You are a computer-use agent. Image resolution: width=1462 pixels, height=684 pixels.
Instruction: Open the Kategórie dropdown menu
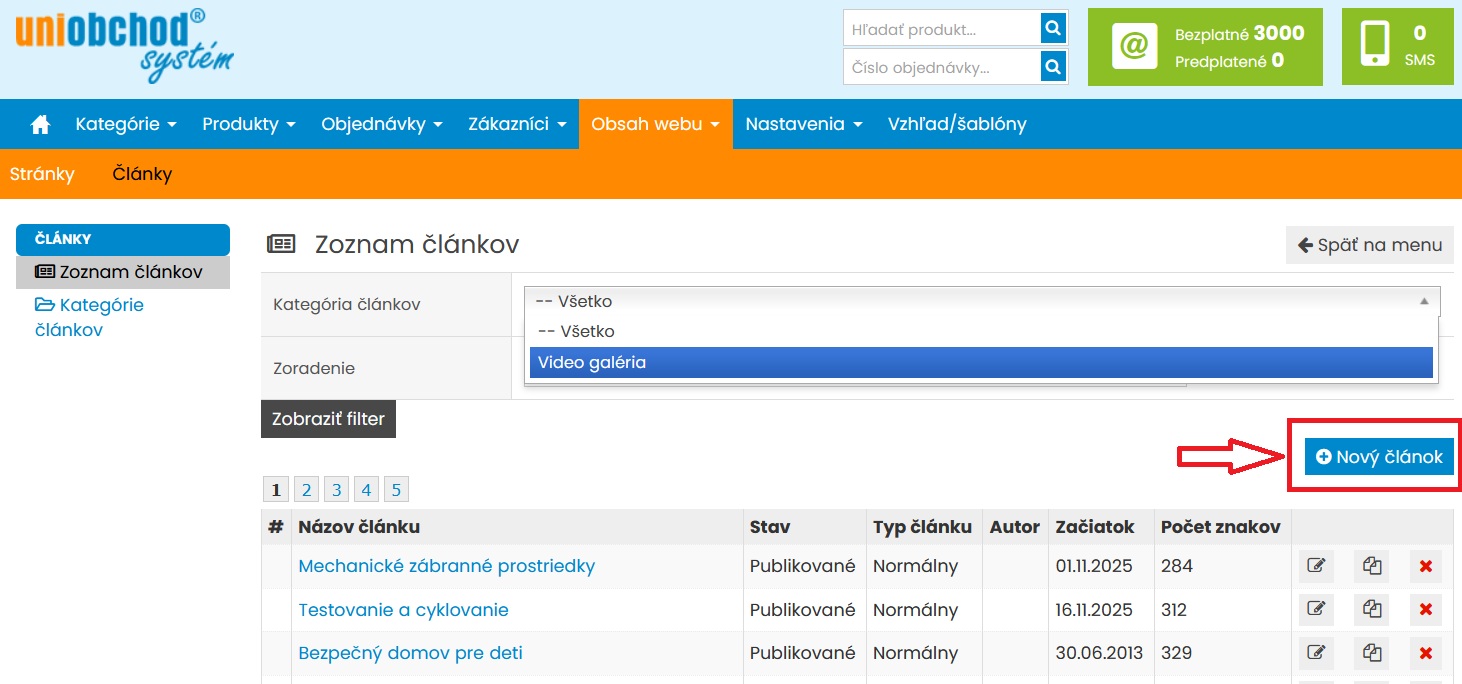126,125
